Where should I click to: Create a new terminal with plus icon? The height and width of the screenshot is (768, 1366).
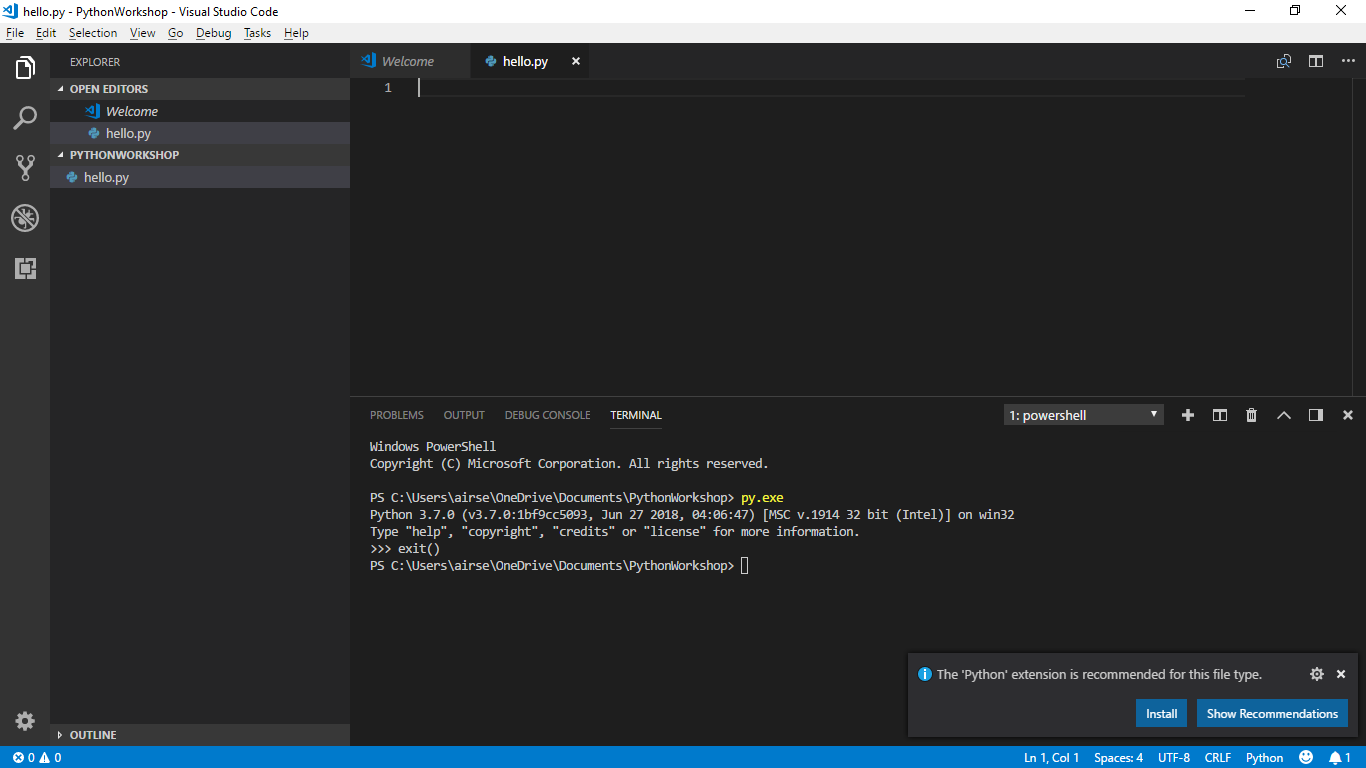pyautogui.click(x=1188, y=415)
